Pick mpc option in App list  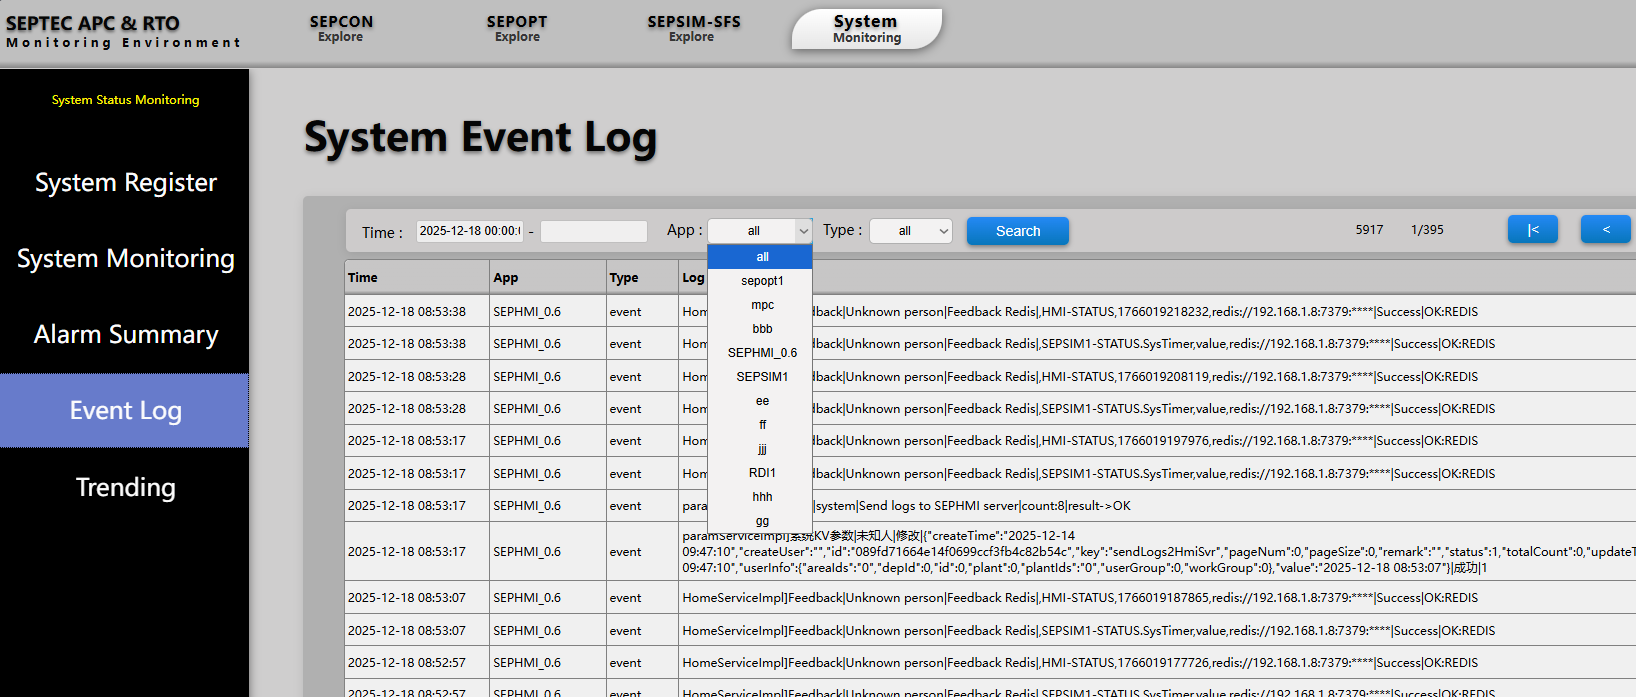tap(761, 305)
